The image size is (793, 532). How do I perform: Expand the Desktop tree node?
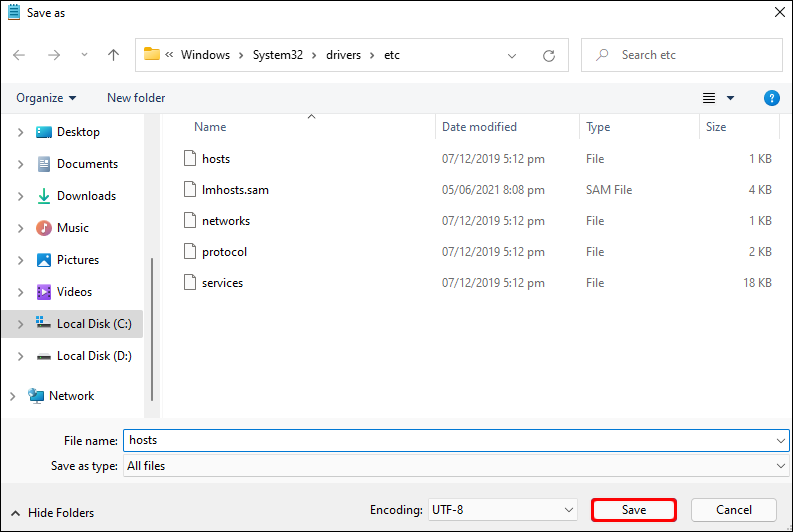click(21, 132)
